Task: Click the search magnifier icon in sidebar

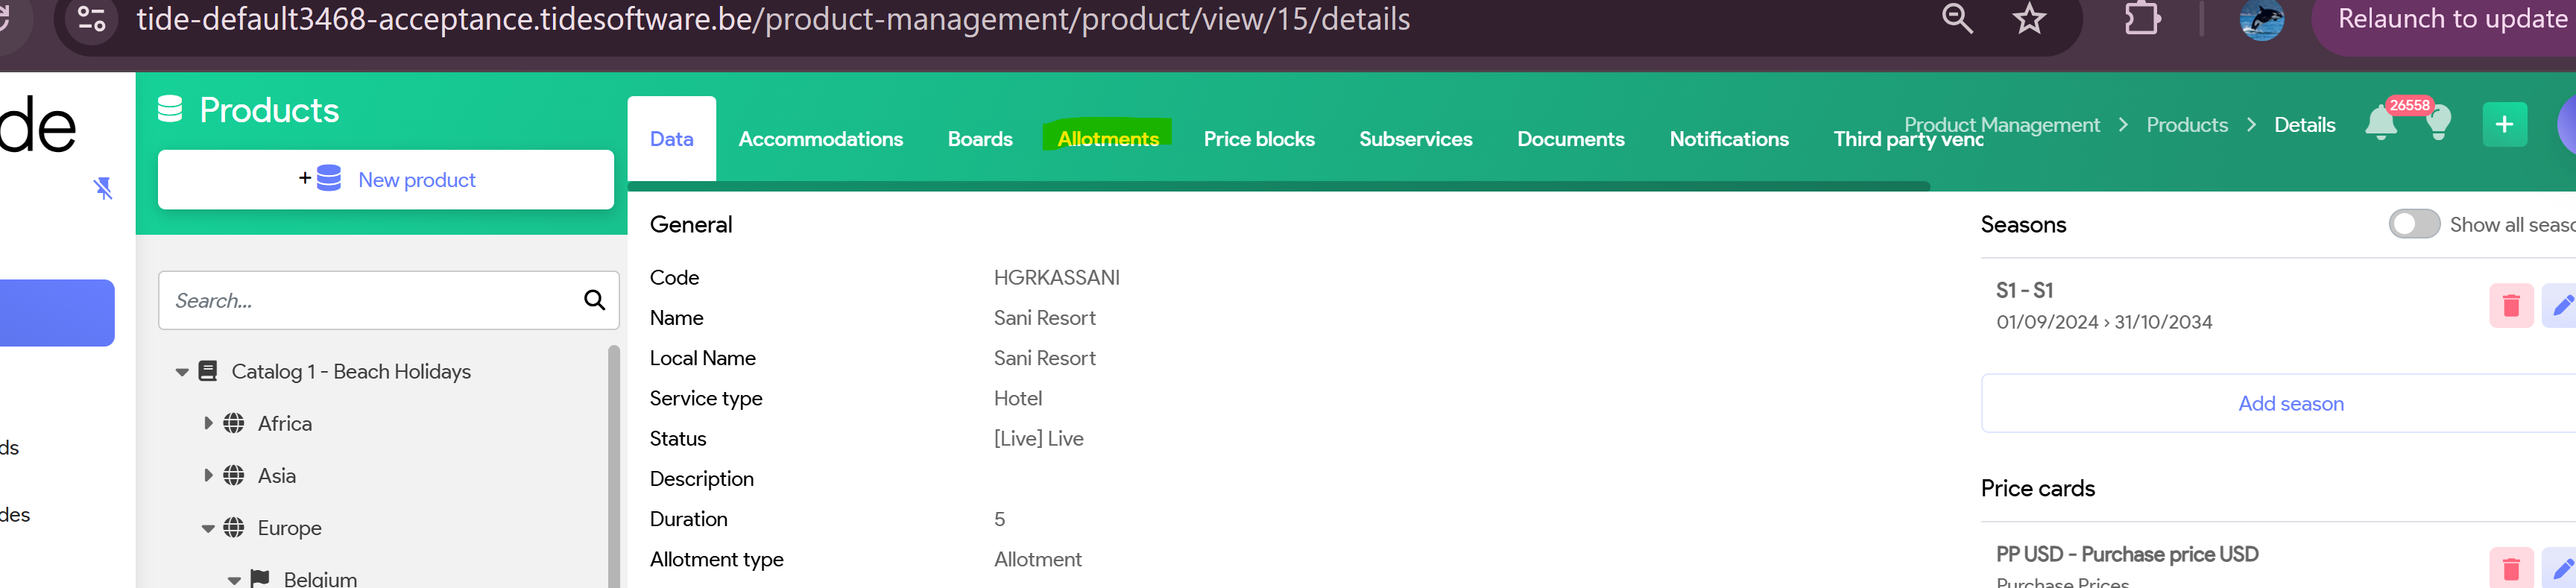Action: [594, 300]
